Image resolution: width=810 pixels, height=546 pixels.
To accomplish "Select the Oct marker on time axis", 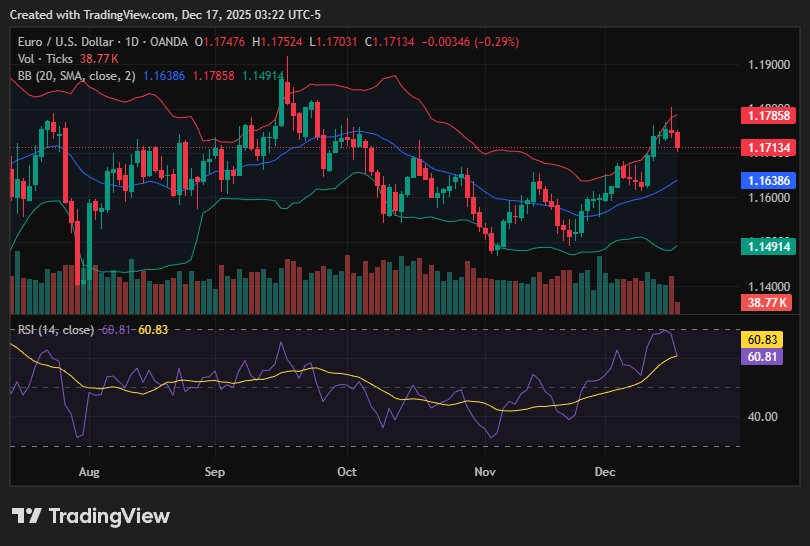I will tap(347, 470).
